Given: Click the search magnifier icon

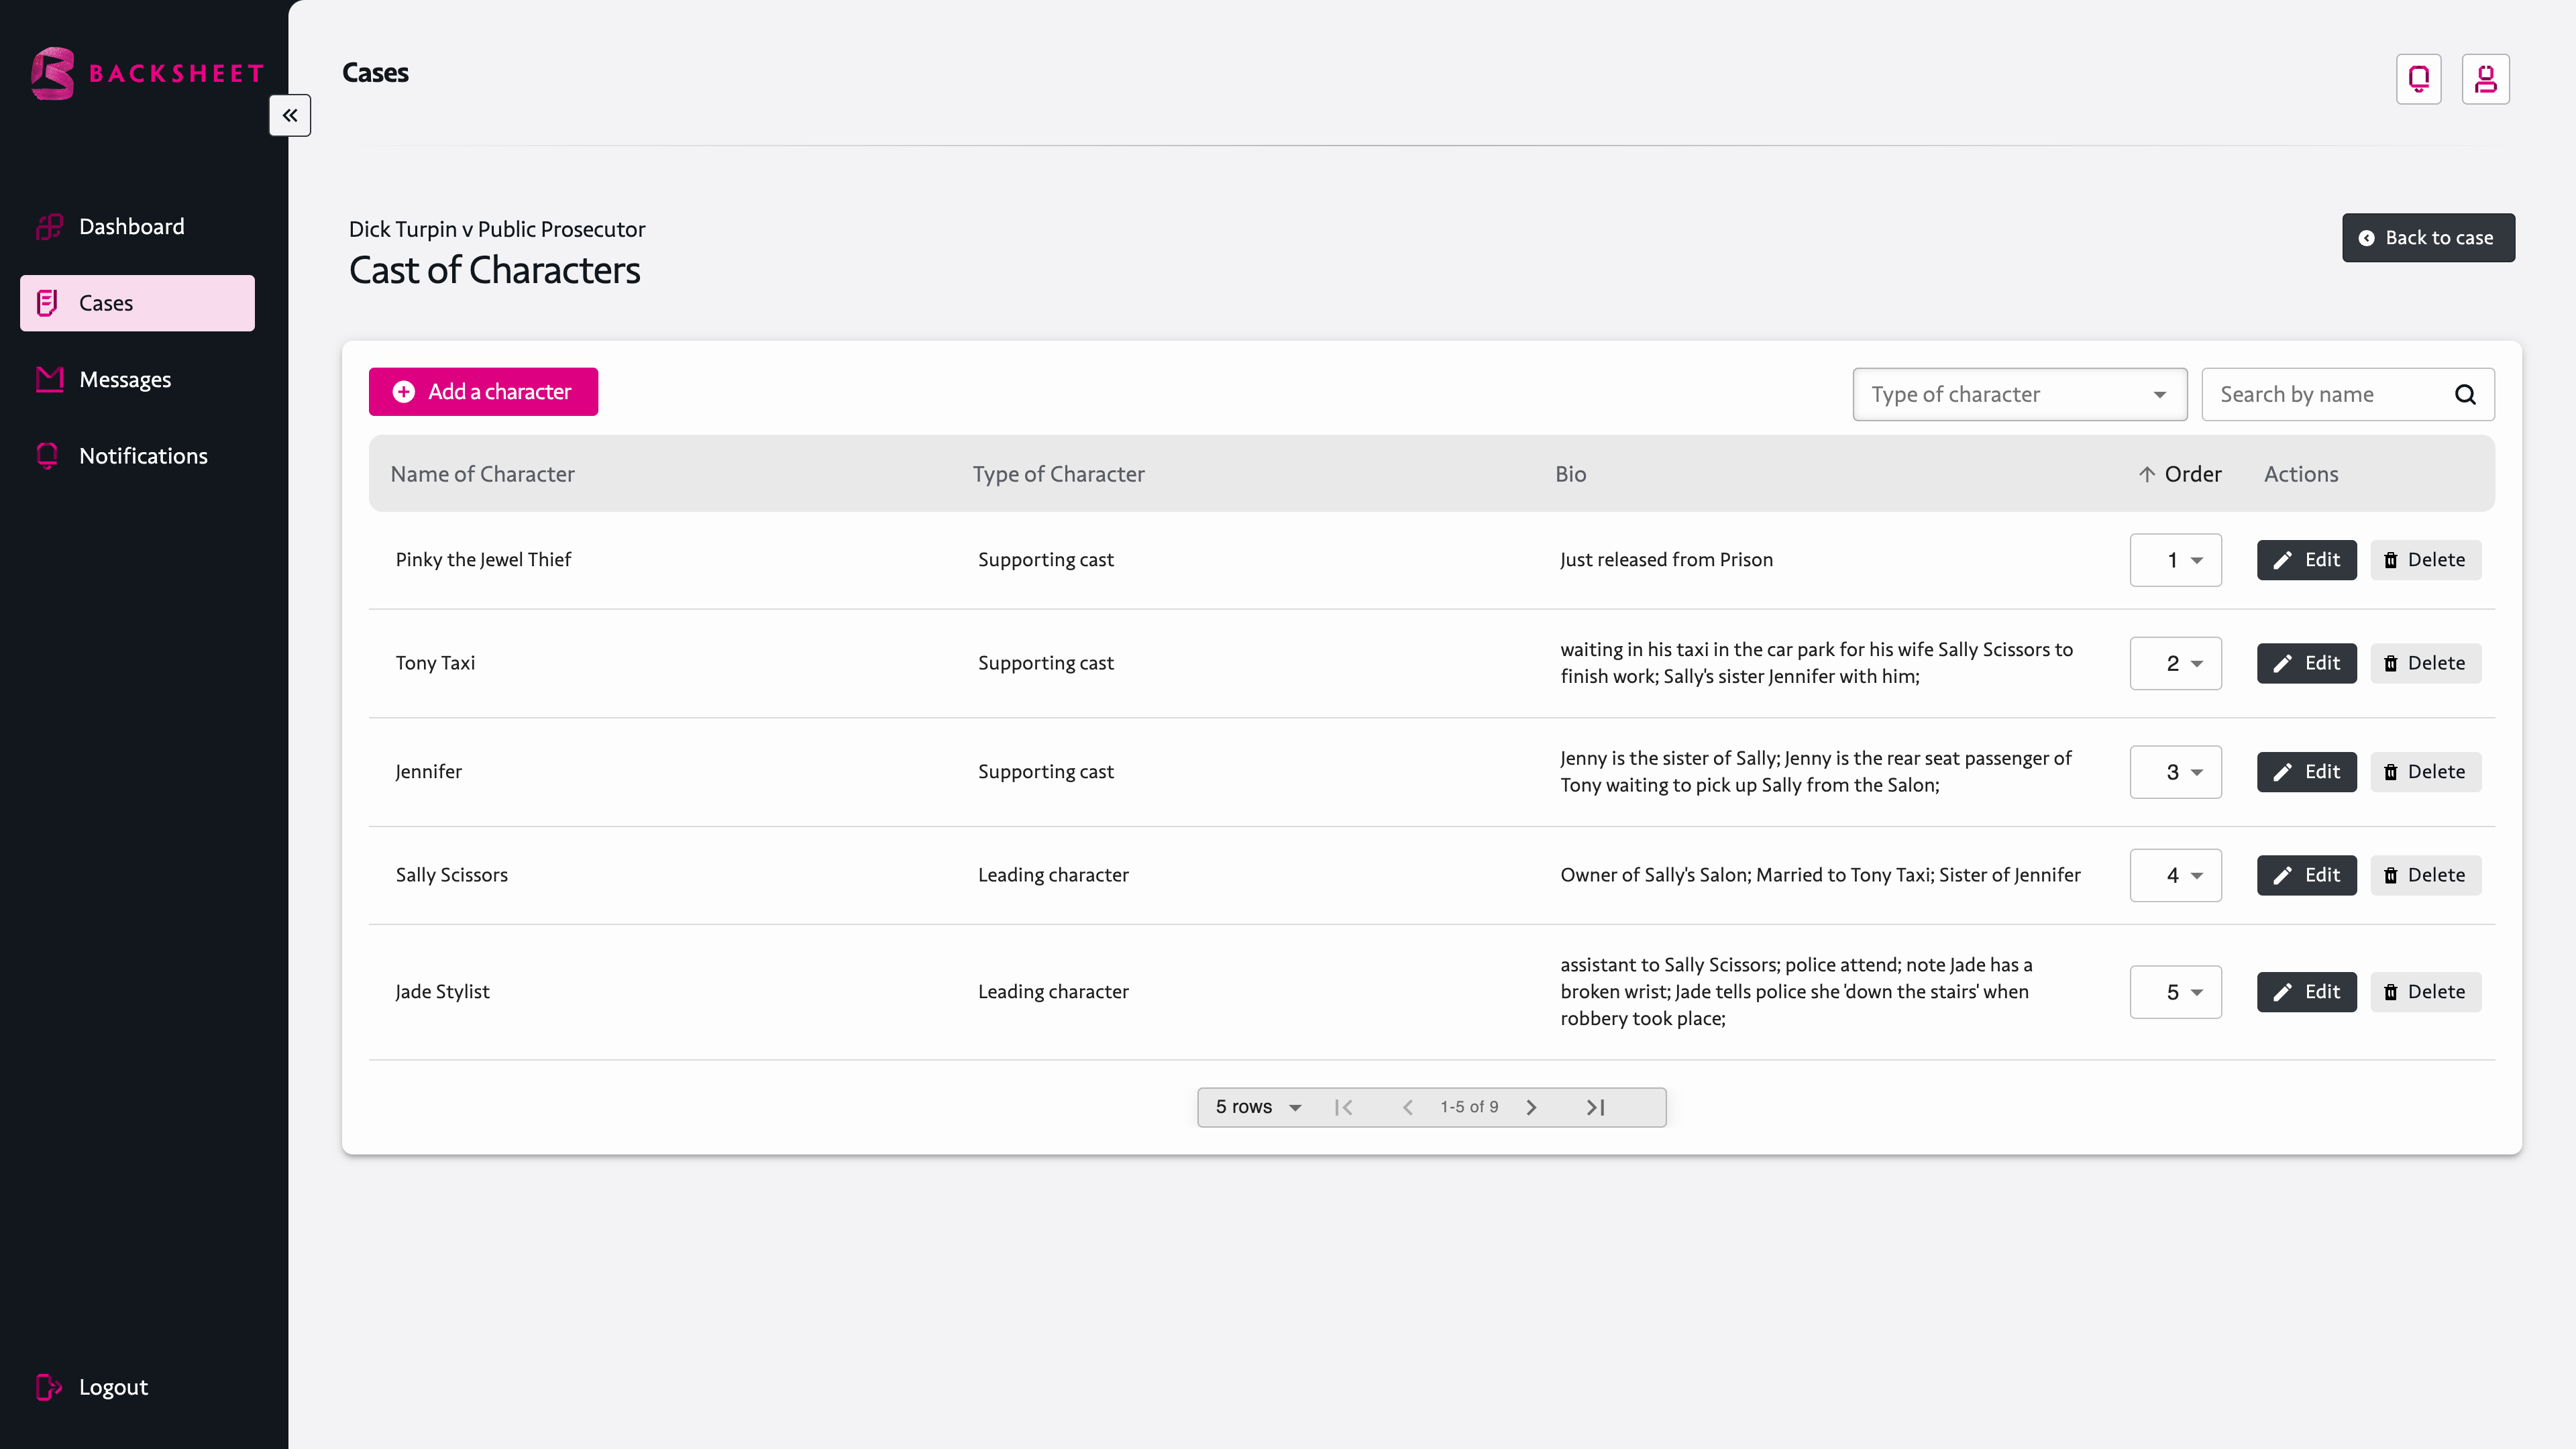Looking at the screenshot, I should click(2465, 394).
